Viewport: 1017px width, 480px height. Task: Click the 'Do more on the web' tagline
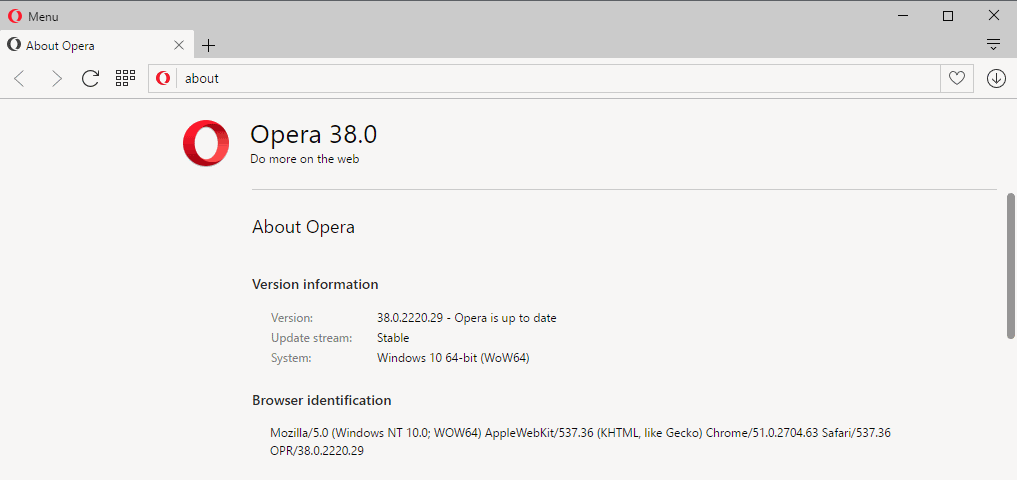[x=304, y=159]
